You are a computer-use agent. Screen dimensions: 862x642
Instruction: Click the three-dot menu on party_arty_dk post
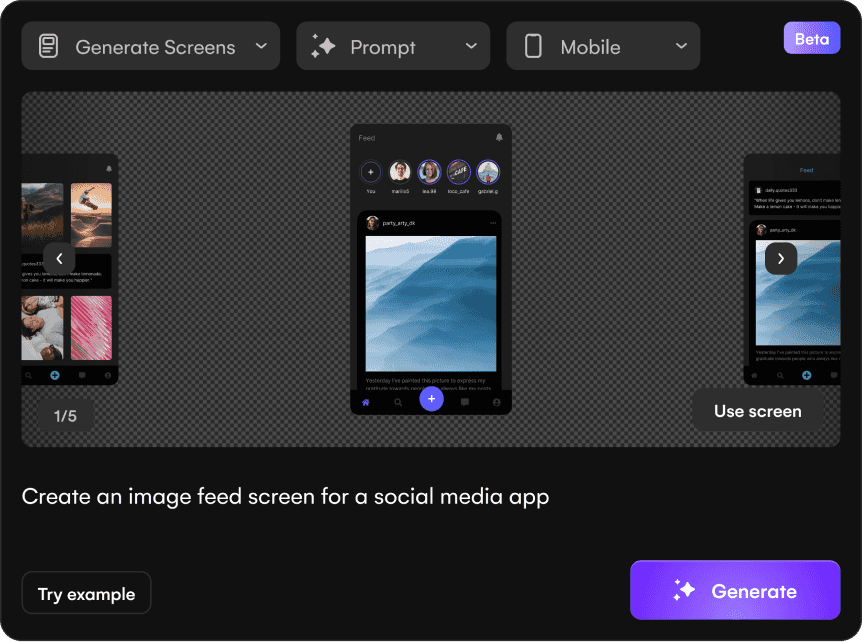pos(493,223)
